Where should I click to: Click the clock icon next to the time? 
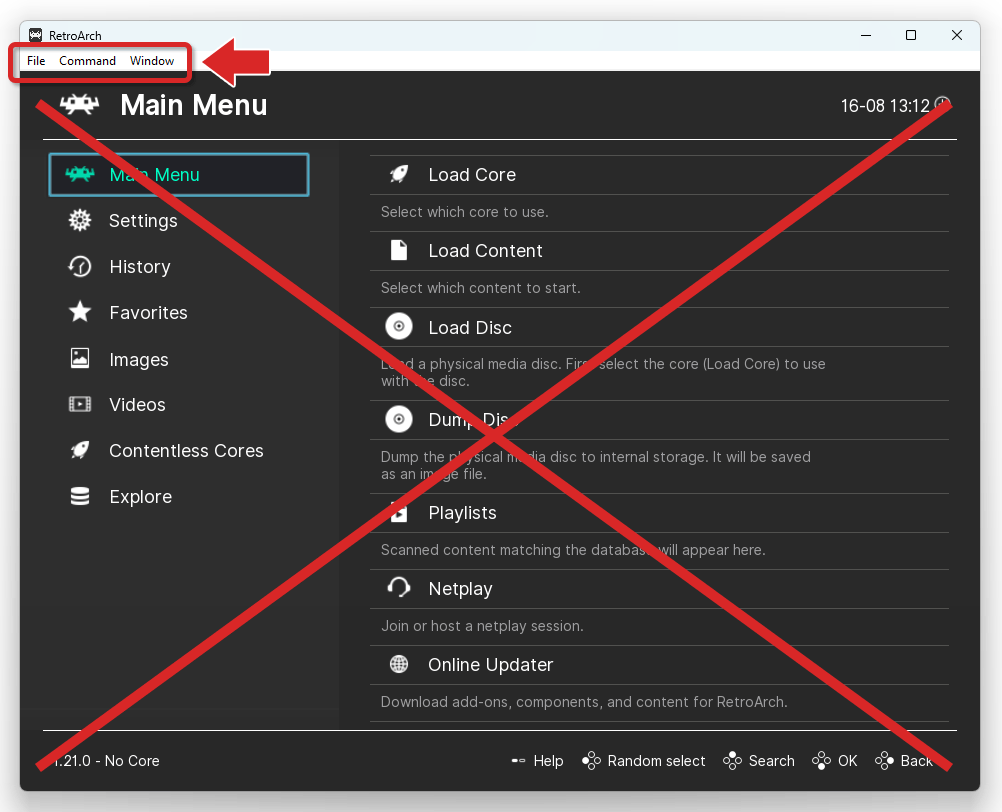[943, 104]
